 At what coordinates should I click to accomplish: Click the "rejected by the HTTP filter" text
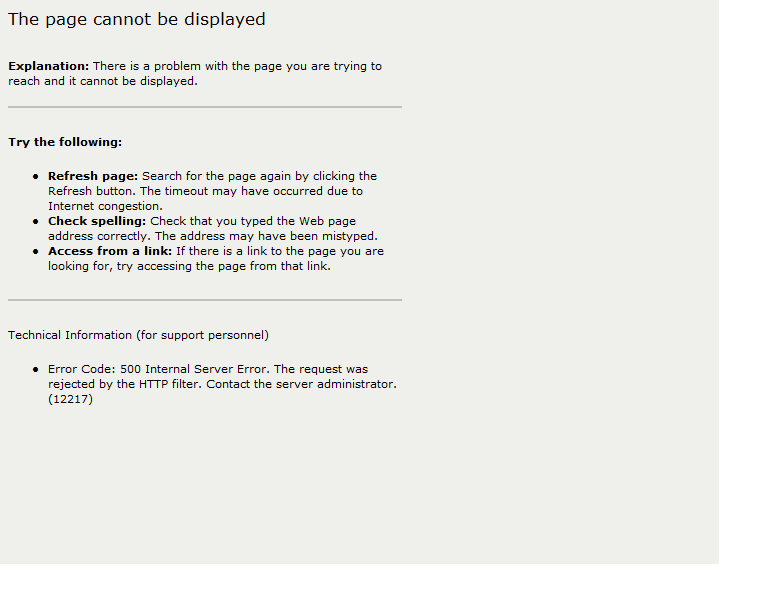pos(125,384)
